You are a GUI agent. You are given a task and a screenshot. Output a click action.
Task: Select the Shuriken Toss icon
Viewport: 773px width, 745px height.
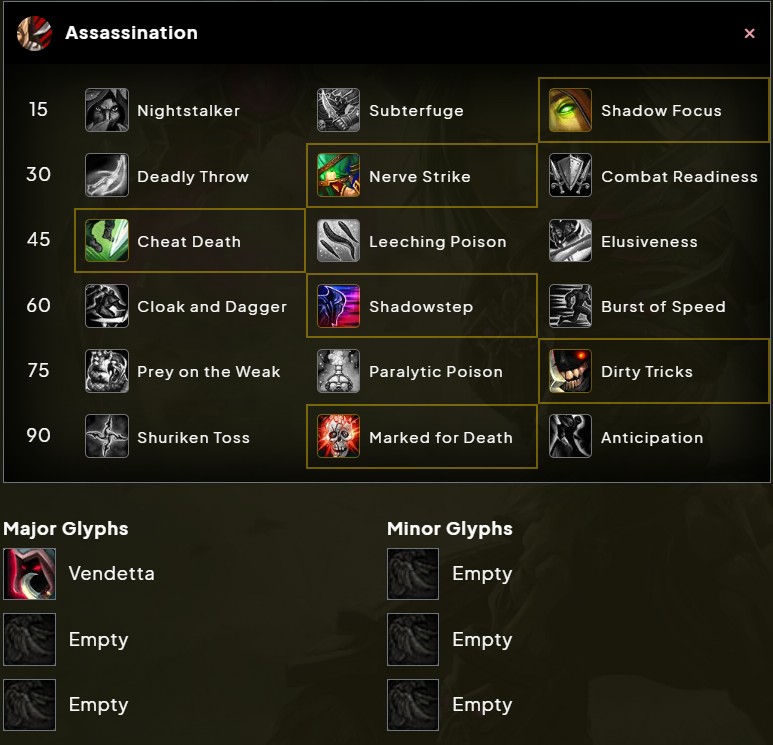tap(107, 437)
